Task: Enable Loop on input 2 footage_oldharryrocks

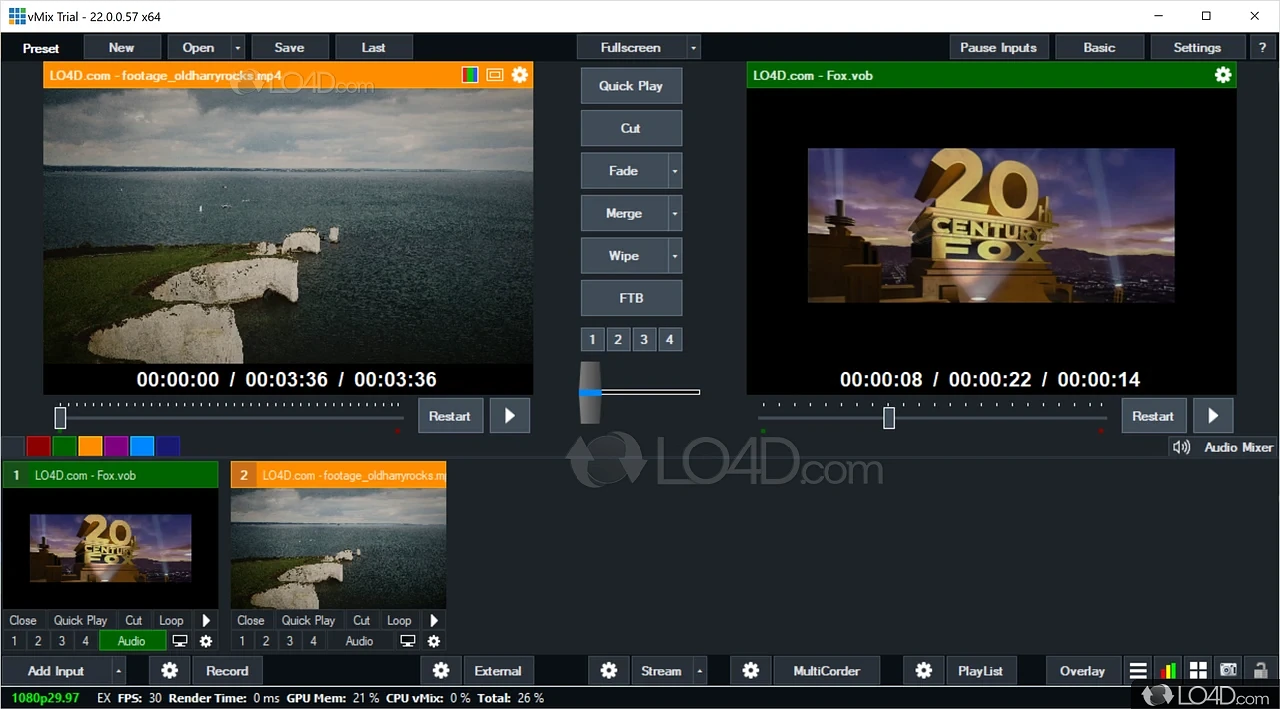Action: click(399, 620)
